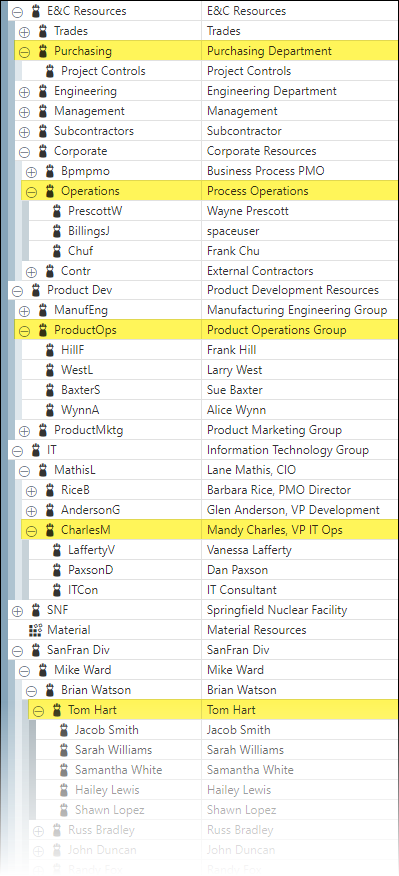Click the resource icon beside BillingsJ
This screenshot has width=399, height=876.
click(x=56, y=231)
